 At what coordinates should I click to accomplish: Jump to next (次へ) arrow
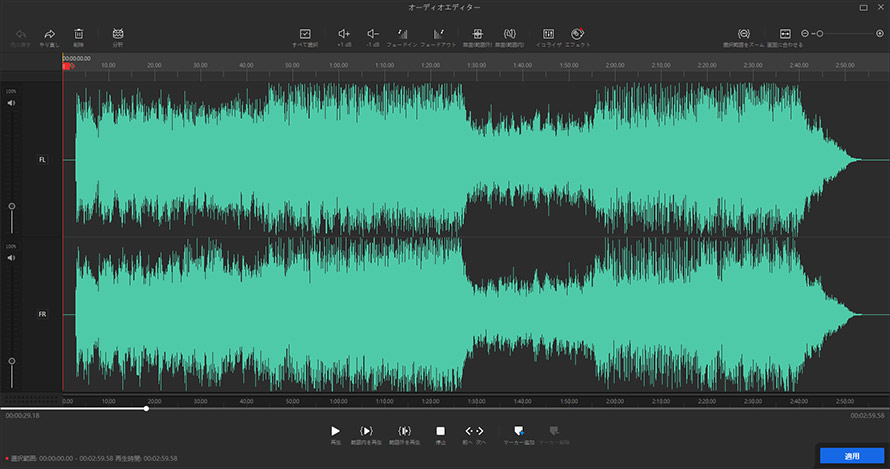[x=480, y=431]
